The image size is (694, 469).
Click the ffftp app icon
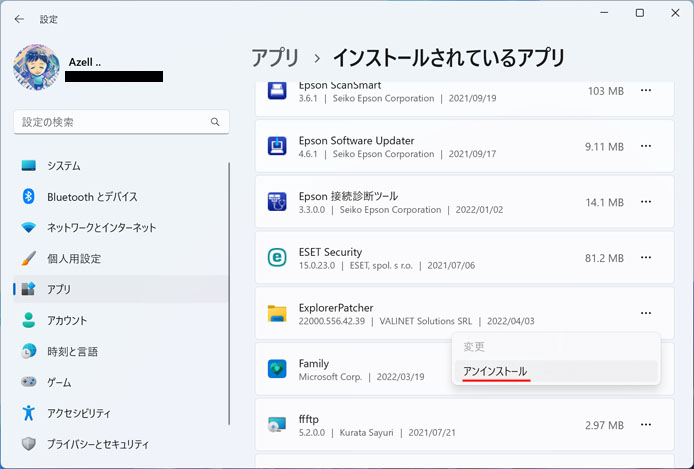click(277, 425)
